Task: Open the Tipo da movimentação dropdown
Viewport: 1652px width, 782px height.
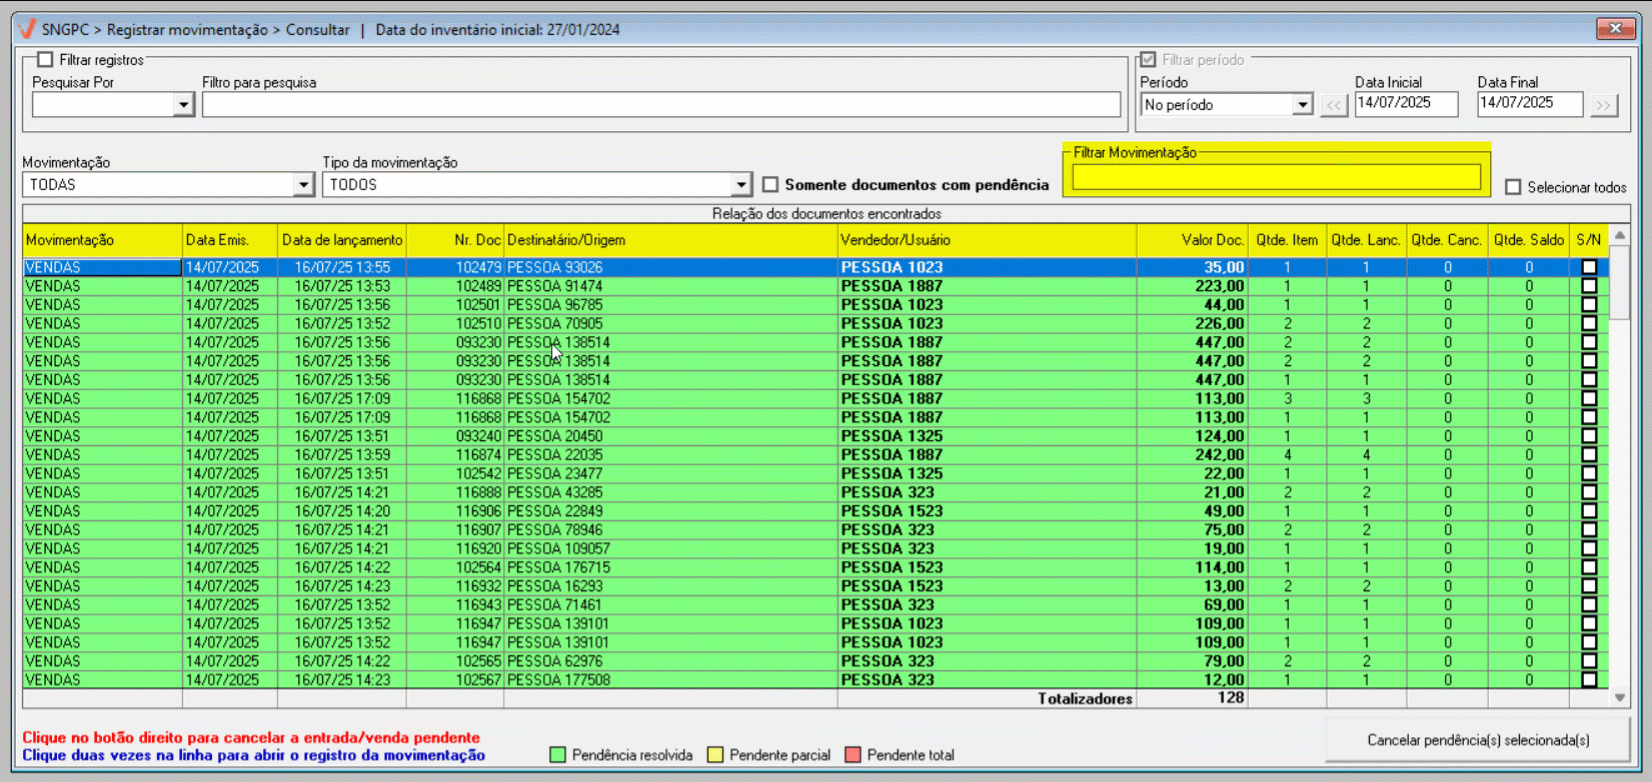Action: coord(740,185)
